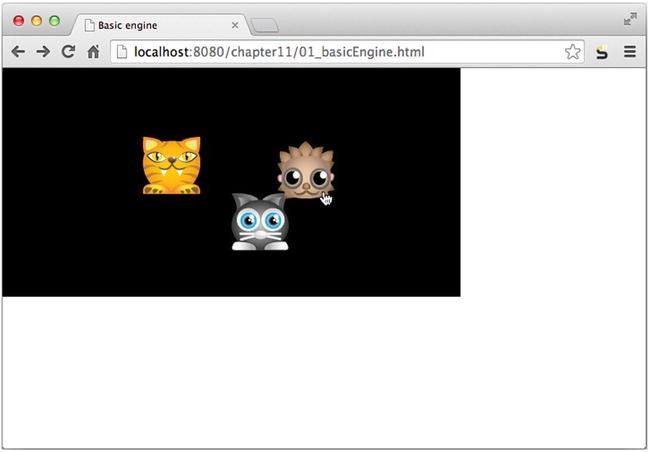Click the page document icon in the address bar

pos(121,52)
